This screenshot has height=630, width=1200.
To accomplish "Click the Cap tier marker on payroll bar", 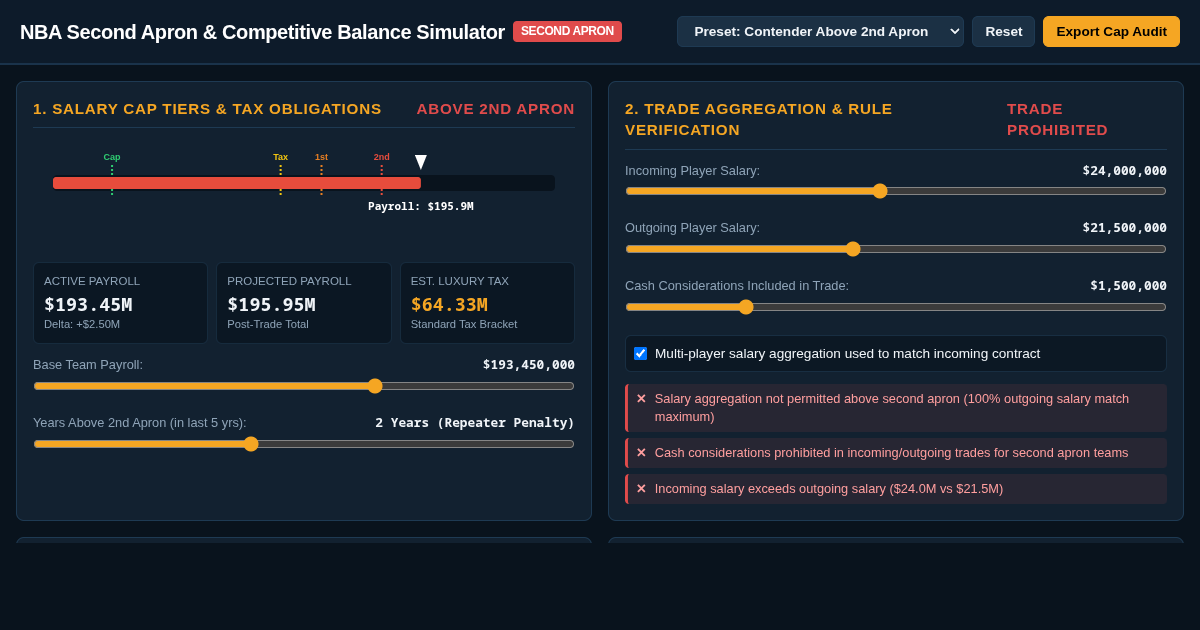I will pyautogui.click(x=112, y=173).
